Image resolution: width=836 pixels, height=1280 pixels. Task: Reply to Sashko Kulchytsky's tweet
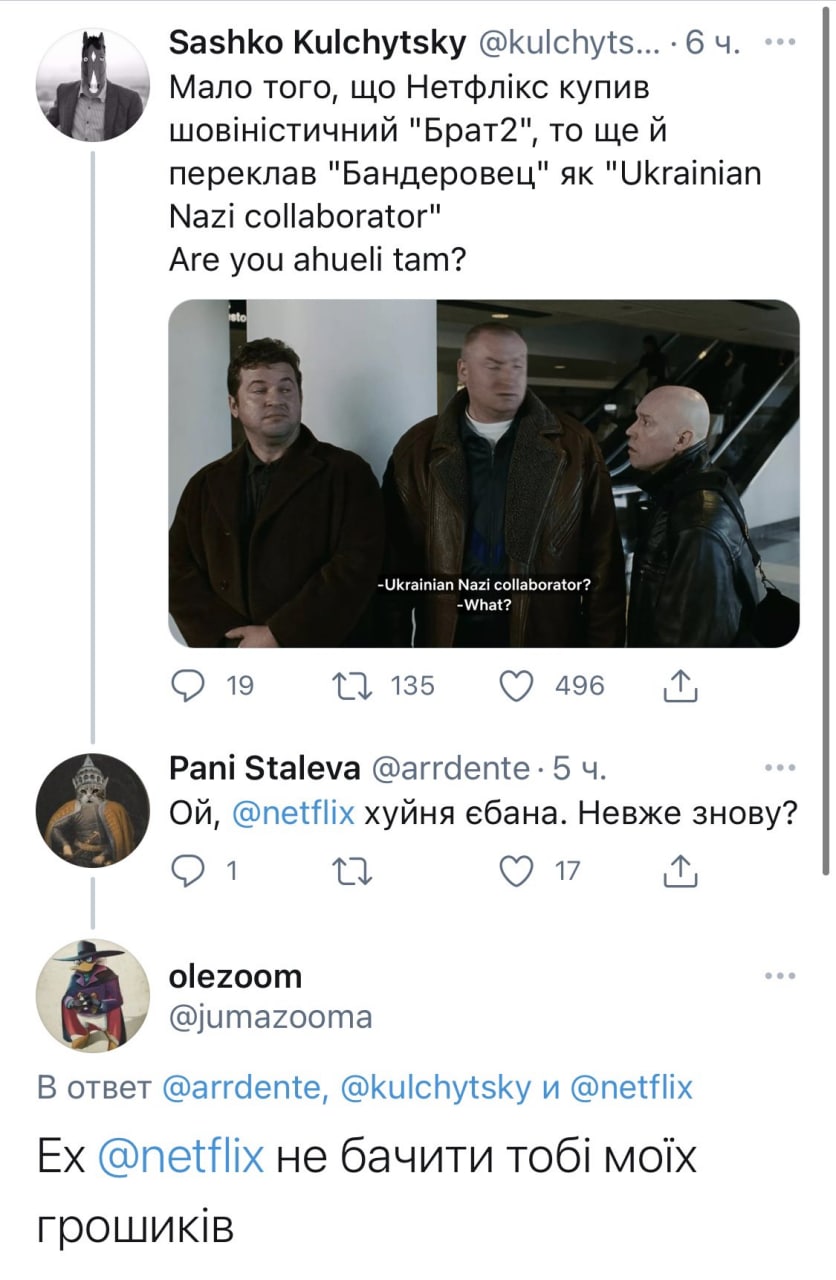188,685
